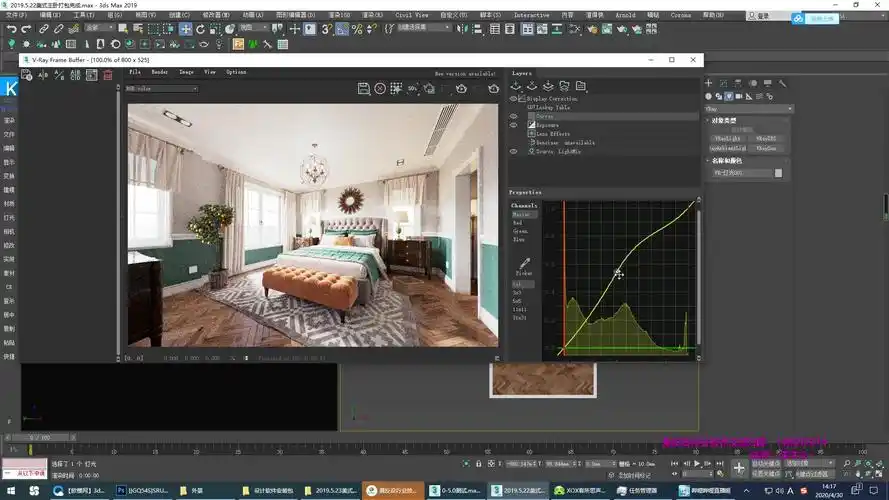
Task: Click the VFB clear image icon
Action: click(380, 88)
